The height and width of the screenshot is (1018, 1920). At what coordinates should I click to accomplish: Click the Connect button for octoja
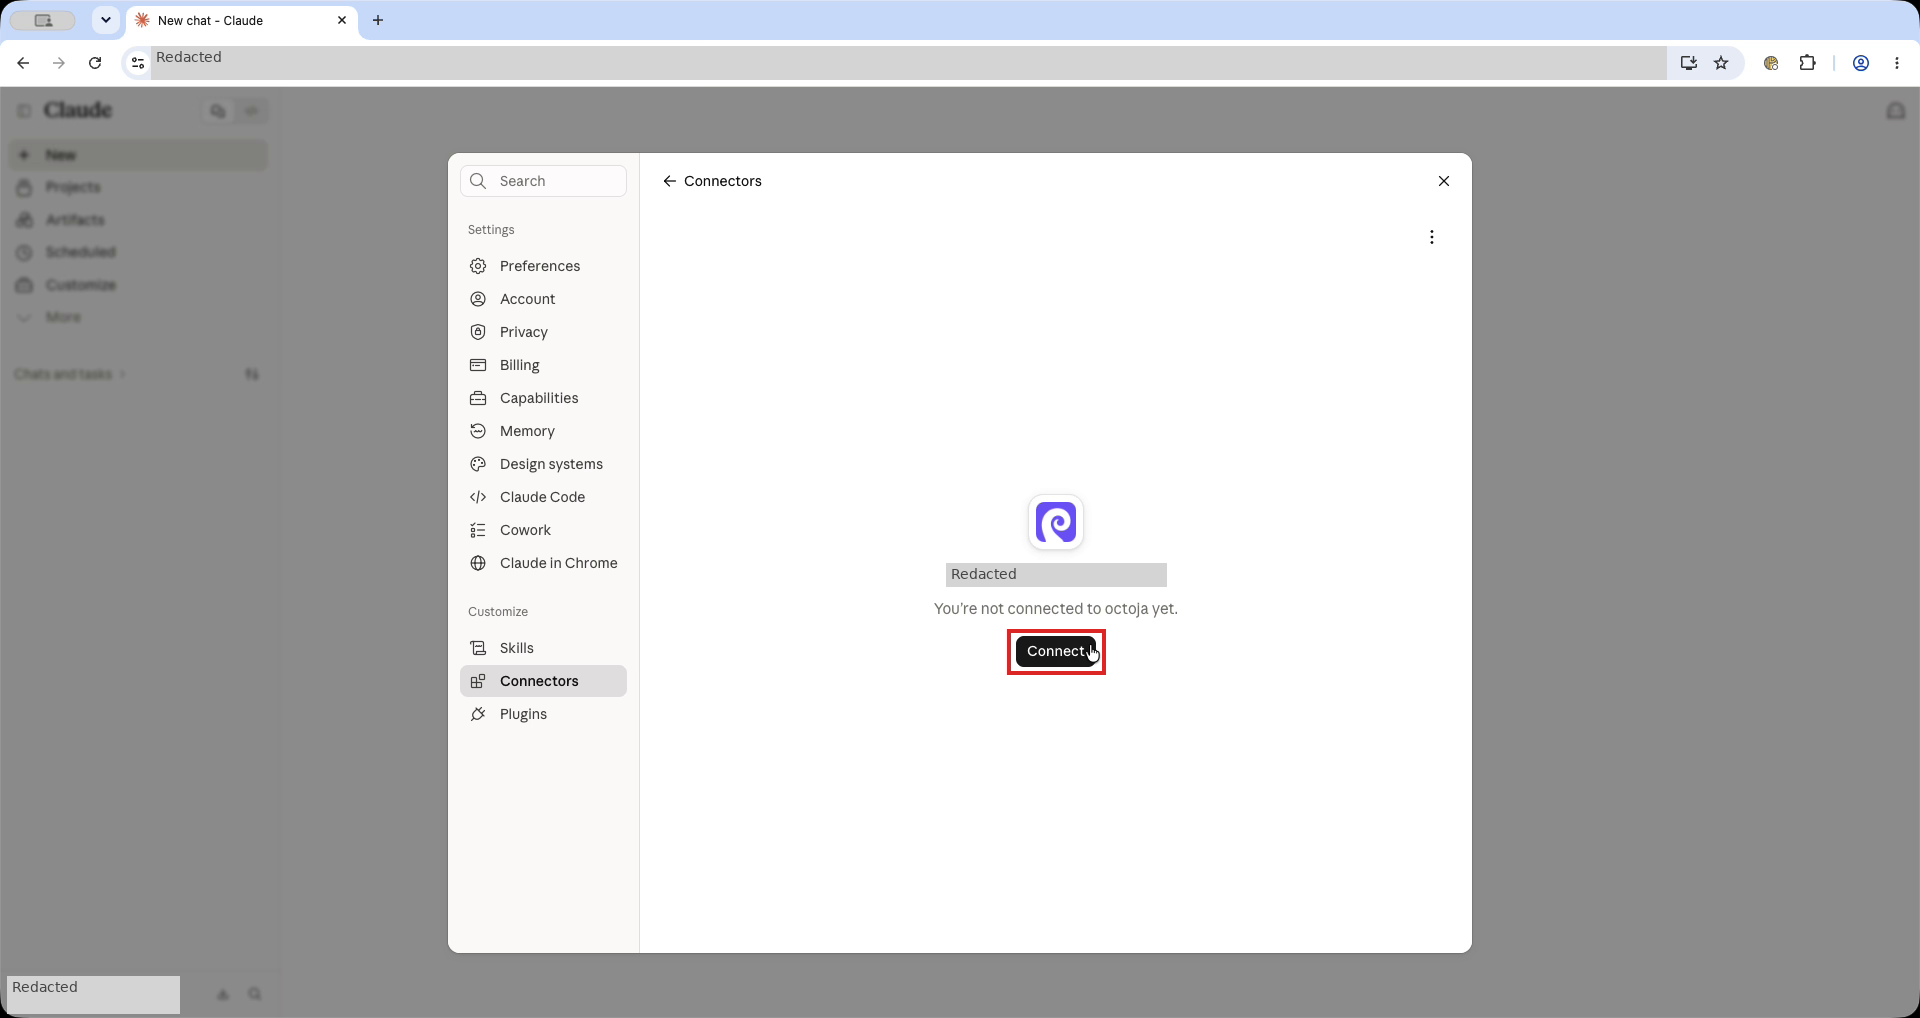(1056, 651)
